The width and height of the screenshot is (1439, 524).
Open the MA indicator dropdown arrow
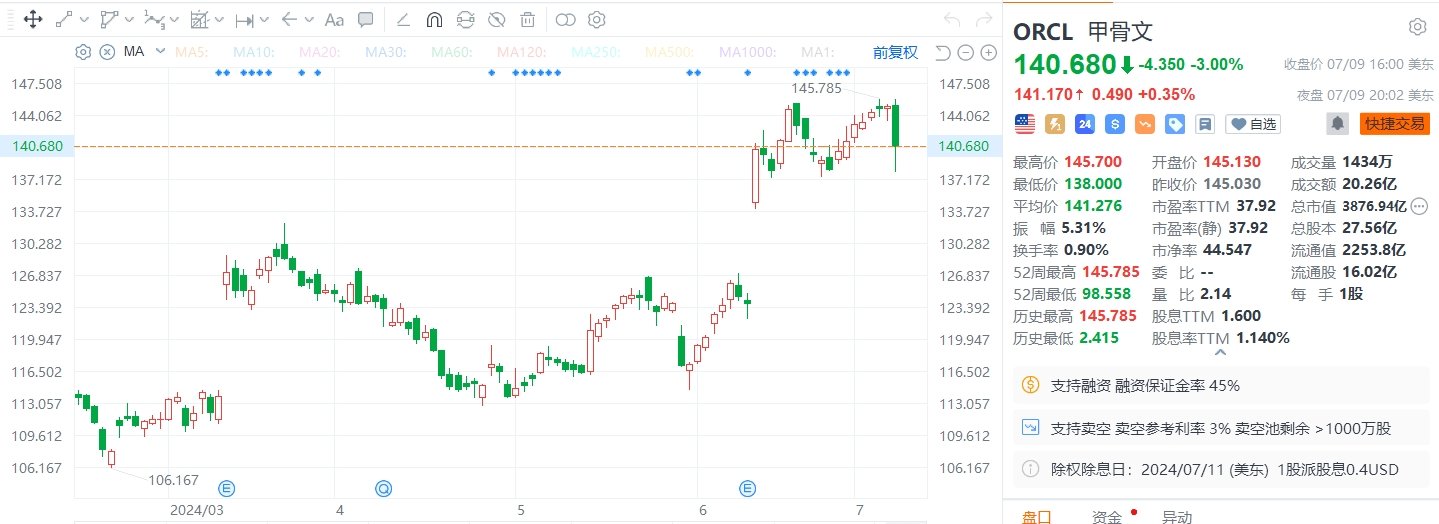(x=159, y=52)
